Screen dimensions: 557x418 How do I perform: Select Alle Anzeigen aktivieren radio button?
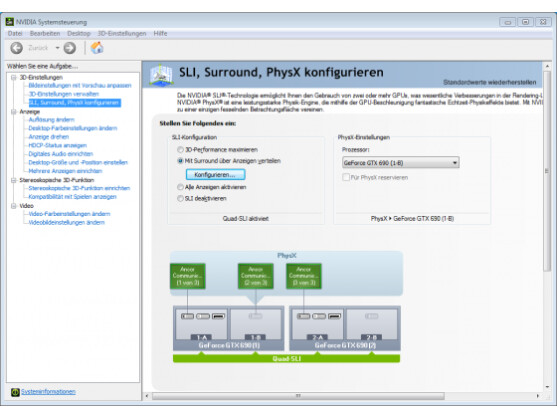pyautogui.click(x=180, y=187)
